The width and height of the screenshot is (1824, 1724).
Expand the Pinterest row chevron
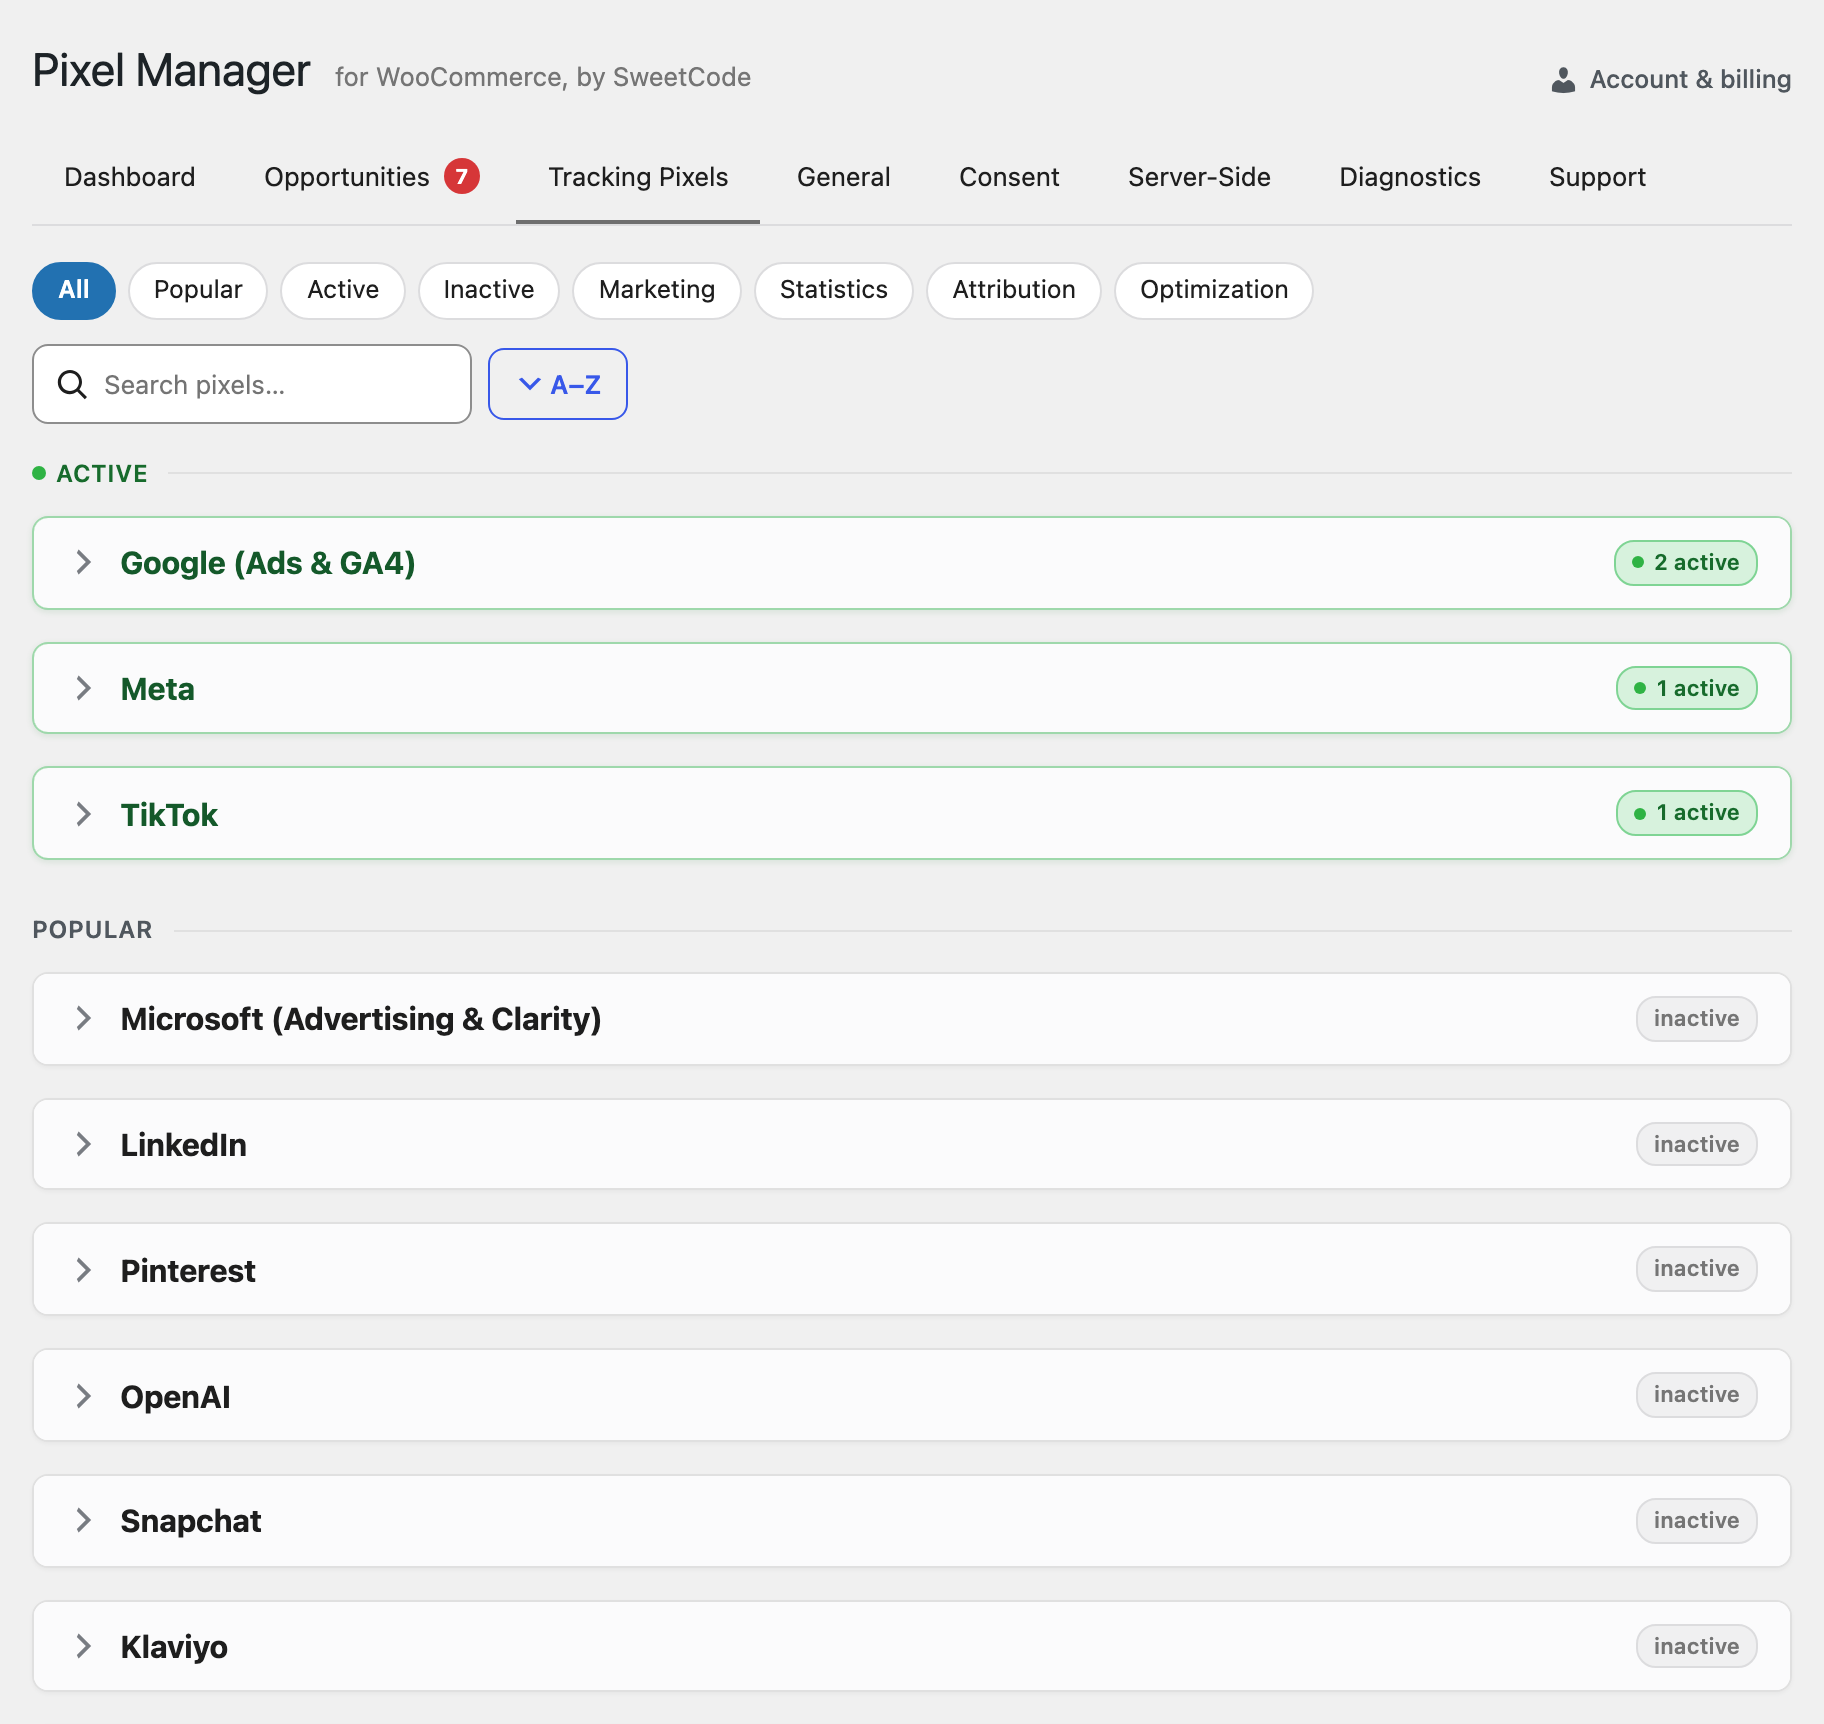(x=84, y=1270)
